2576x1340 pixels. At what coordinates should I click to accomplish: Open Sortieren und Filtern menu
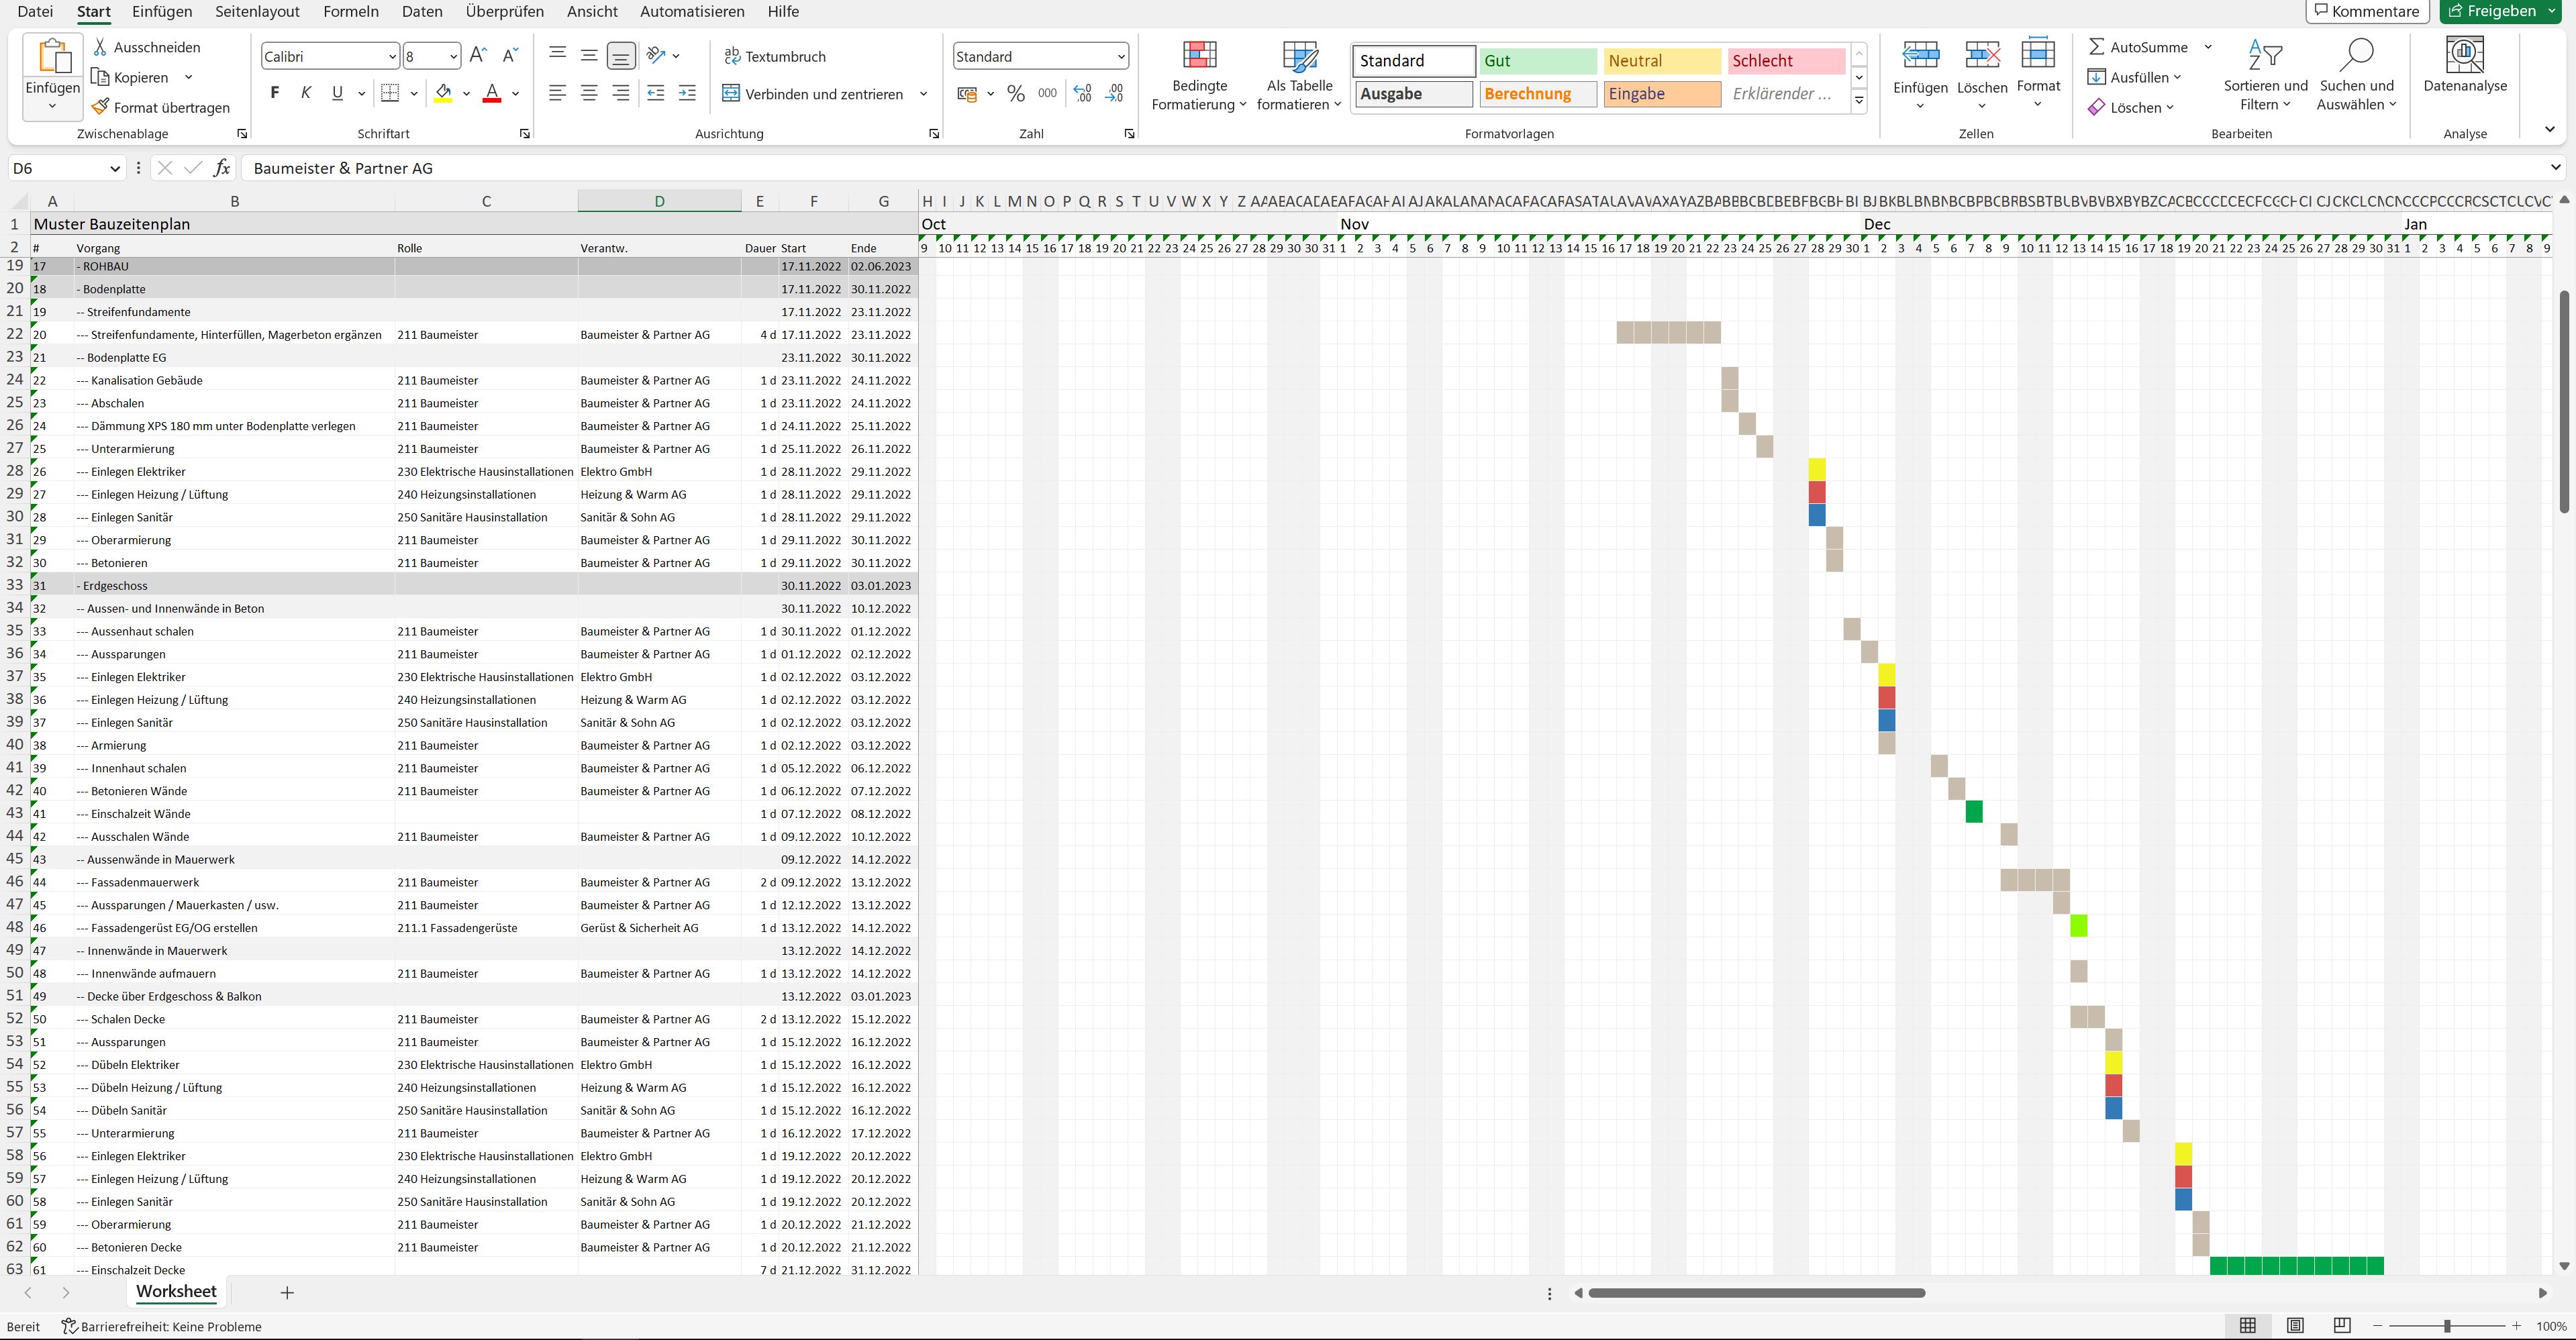[x=2265, y=75]
